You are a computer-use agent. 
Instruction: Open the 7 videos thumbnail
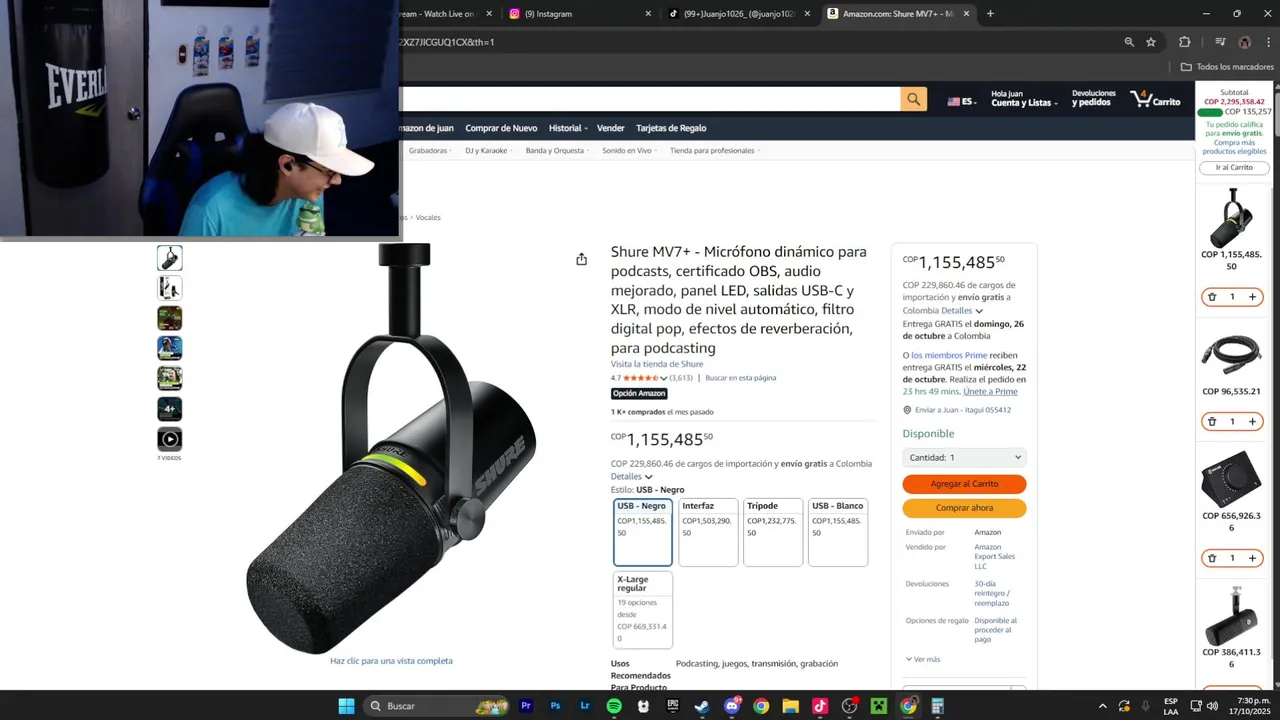pyautogui.click(x=169, y=439)
